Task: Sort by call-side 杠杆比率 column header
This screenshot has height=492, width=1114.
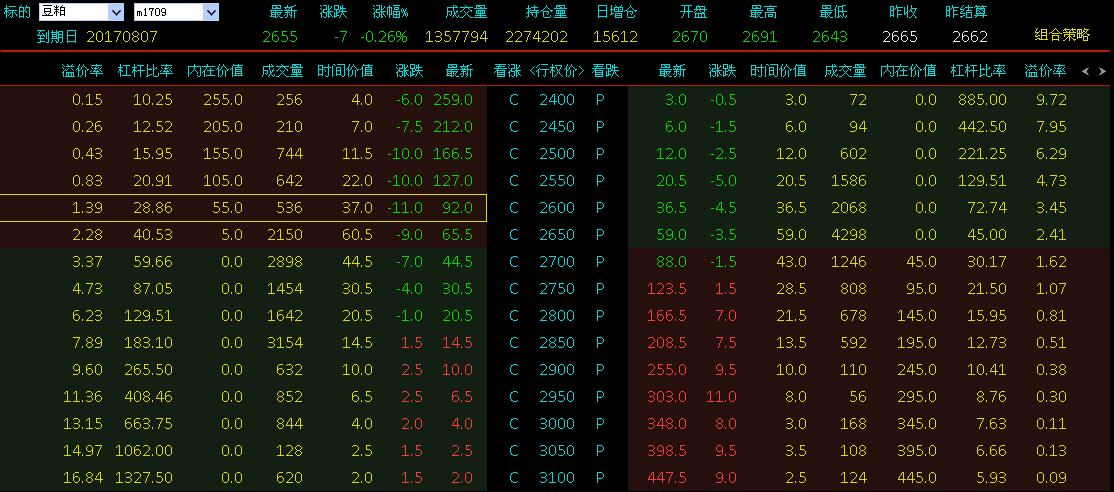Action: tap(145, 71)
